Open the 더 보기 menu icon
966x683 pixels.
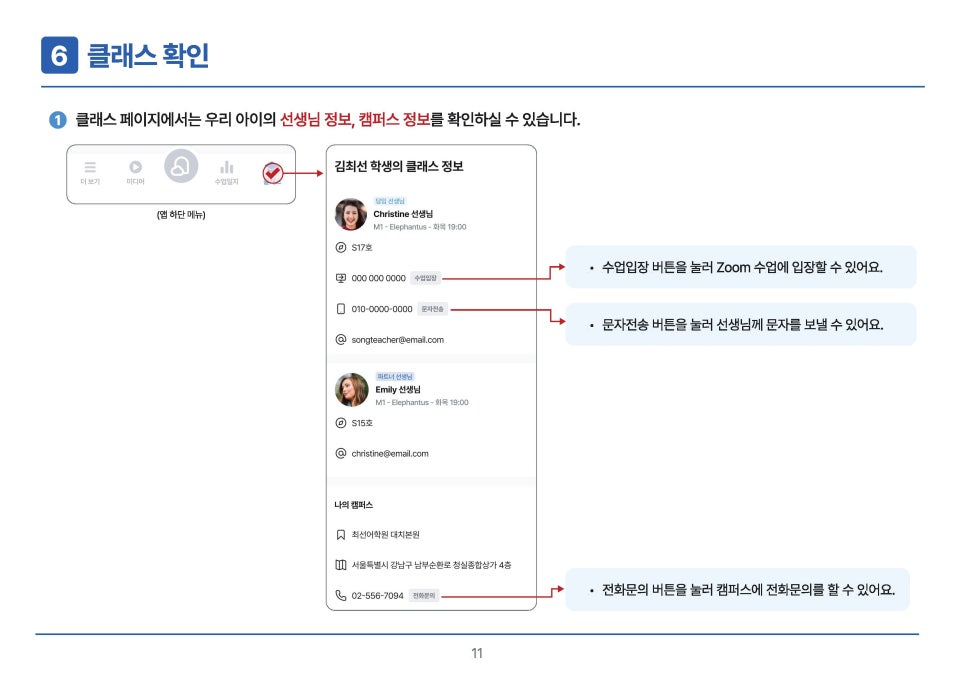tap(90, 167)
